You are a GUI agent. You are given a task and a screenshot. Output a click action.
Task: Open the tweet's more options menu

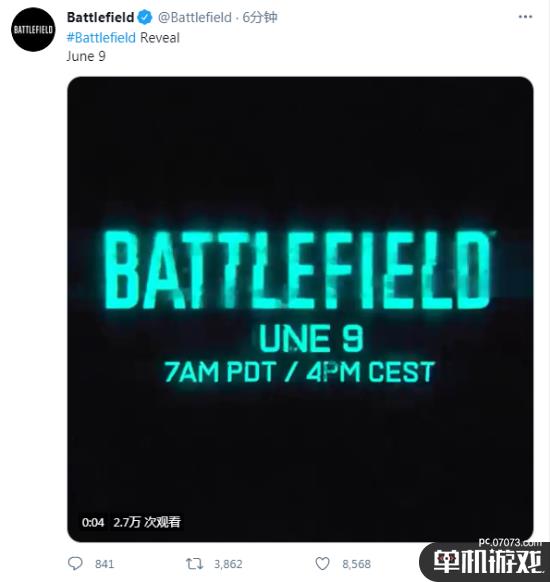point(525,17)
